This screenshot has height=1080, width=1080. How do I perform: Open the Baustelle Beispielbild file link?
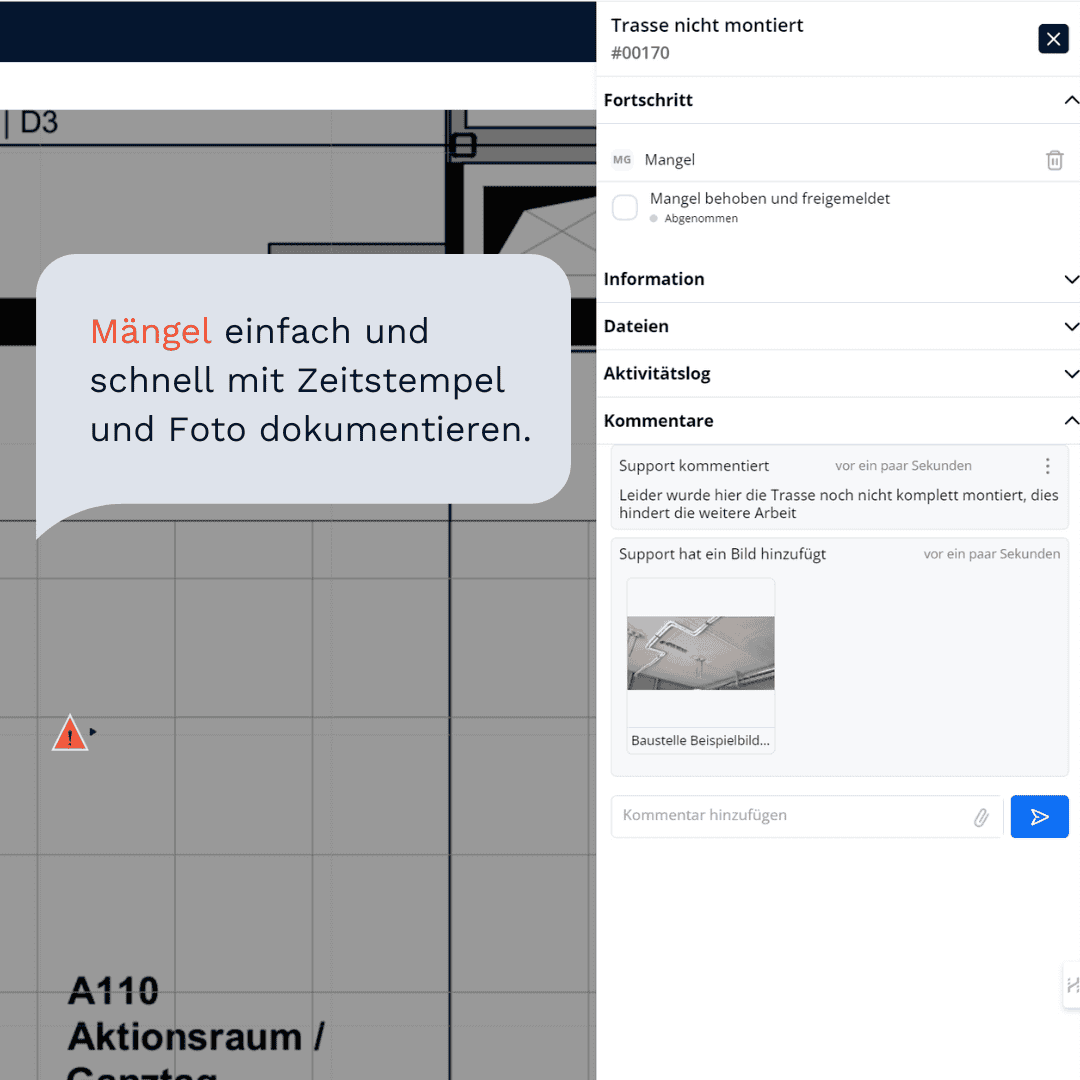pos(700,740)
